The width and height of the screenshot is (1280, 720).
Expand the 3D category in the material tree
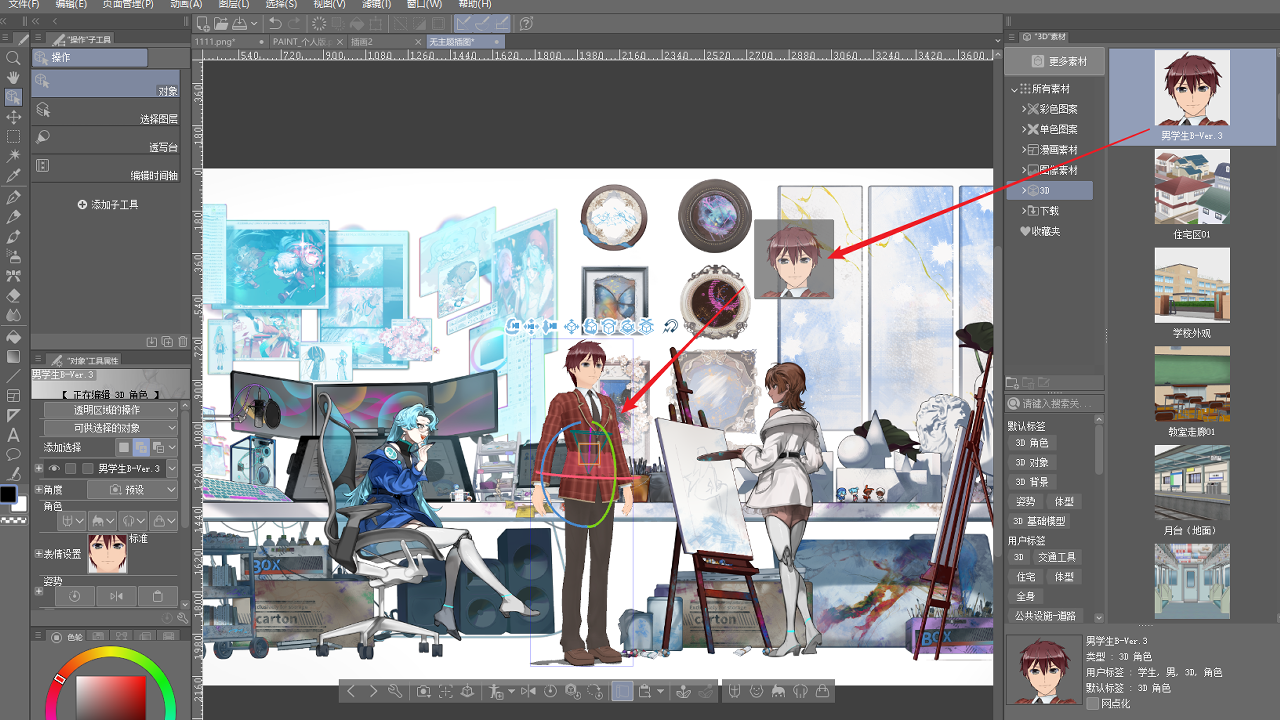[x=1022, y=190]
